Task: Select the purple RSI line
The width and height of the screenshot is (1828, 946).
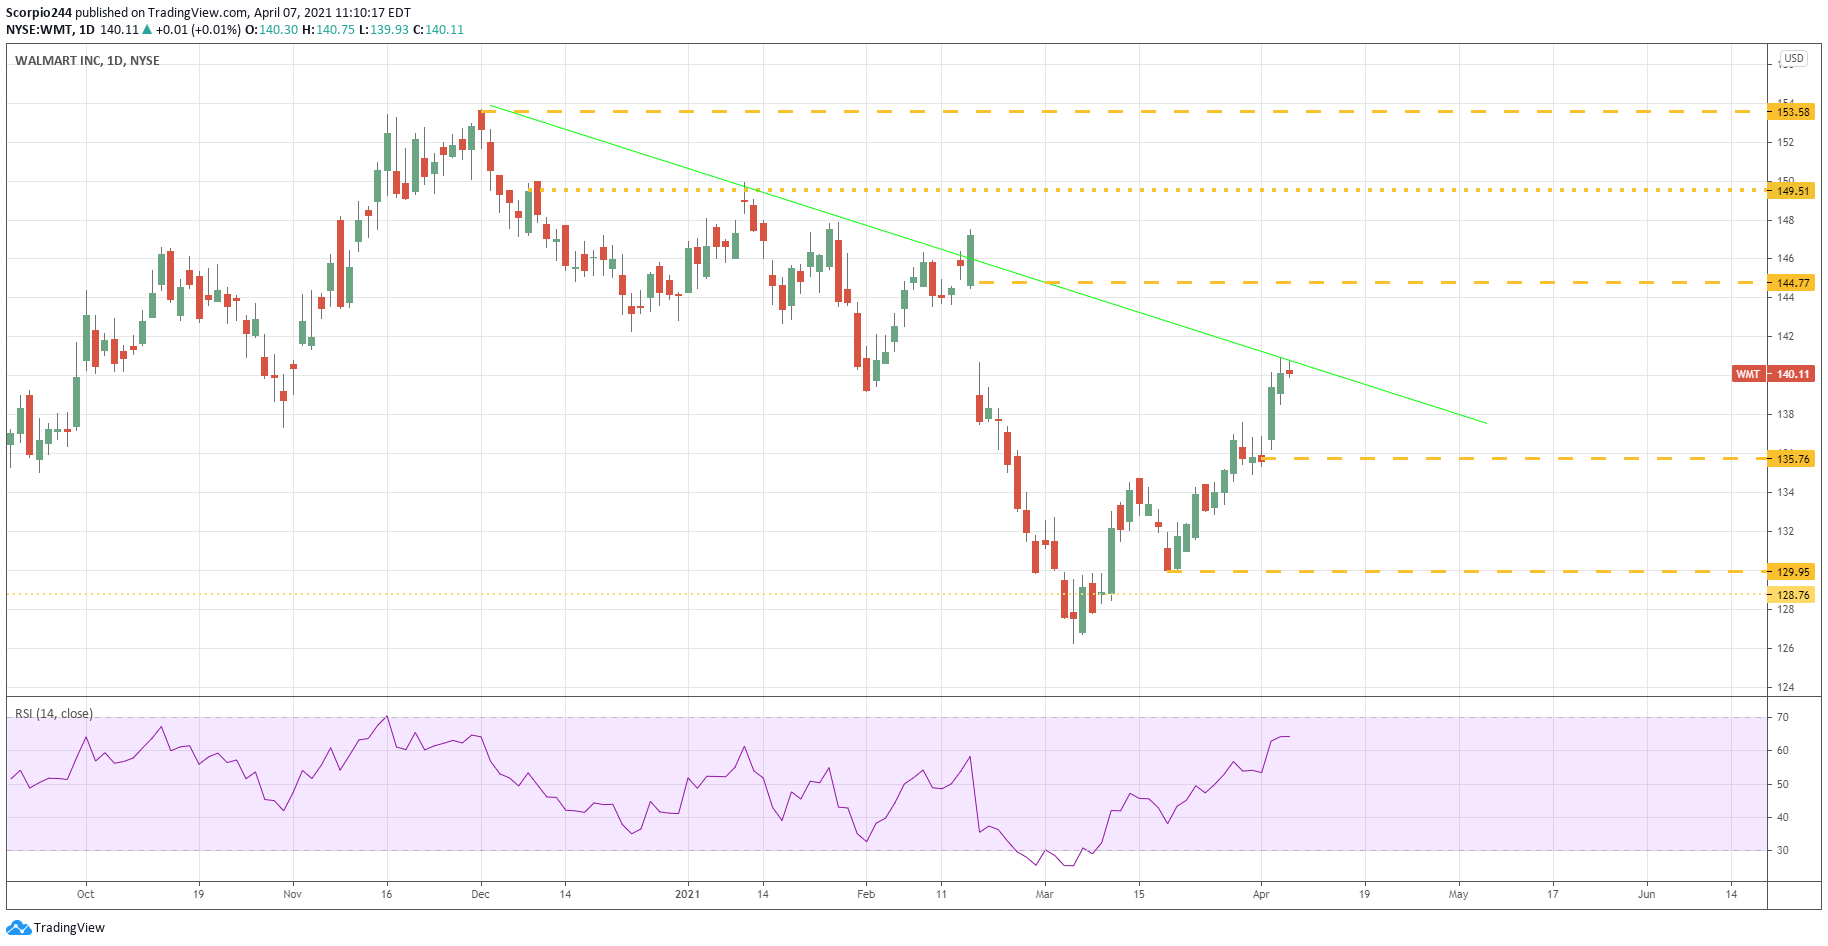Action: click(x=650, y=790)
